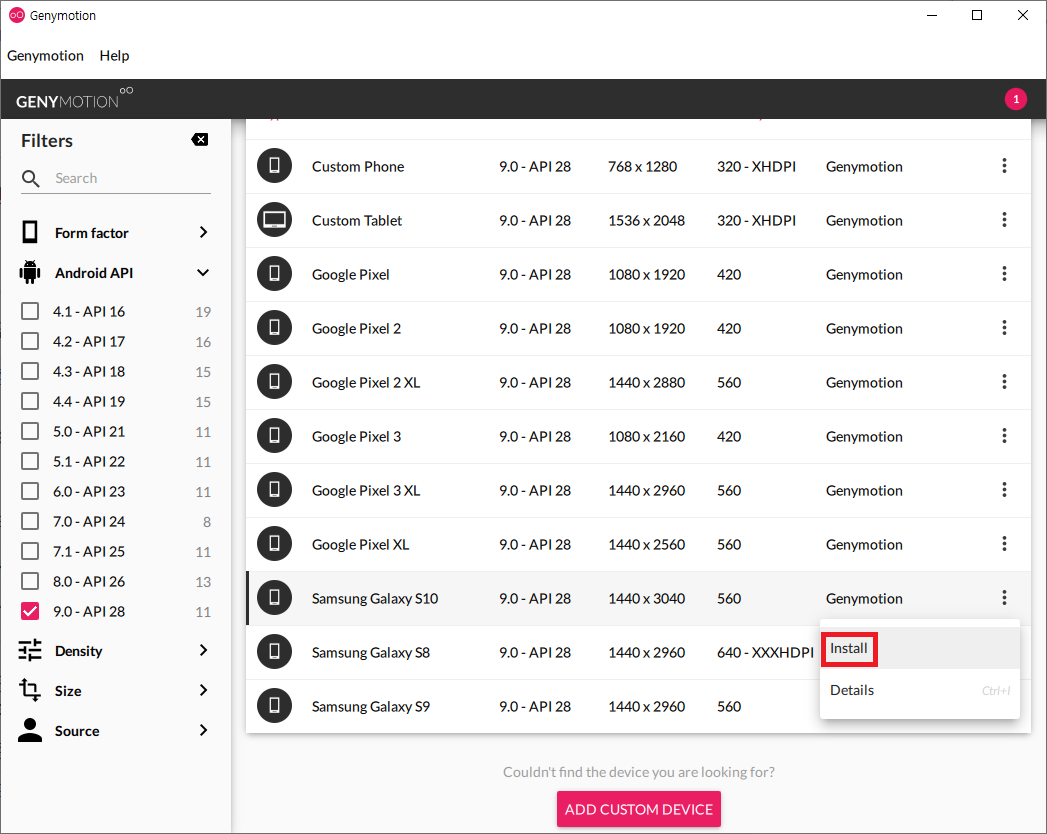Check the 5.0 - API 21 filter
The width and height of the screenshot is (1047, 834).
pyautogui.click(x=30, y=431)
